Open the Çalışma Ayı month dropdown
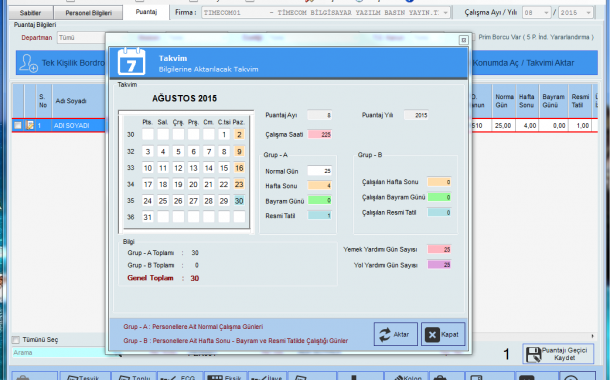610x380 pixels. pos(546,13)
